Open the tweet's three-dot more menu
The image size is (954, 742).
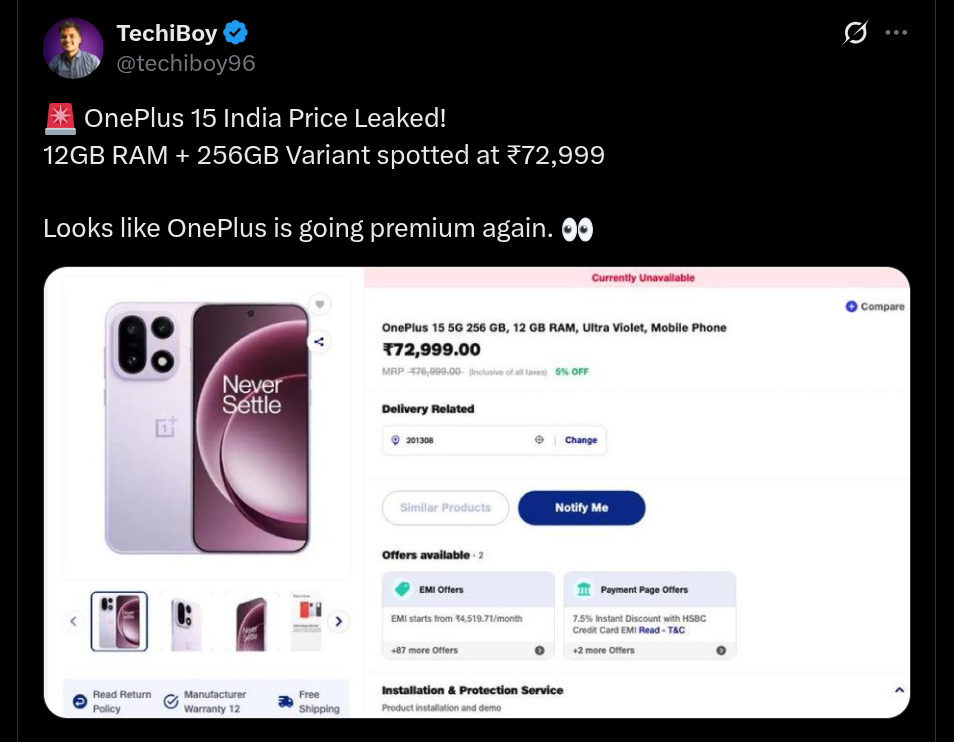click(x=897, y=33)
